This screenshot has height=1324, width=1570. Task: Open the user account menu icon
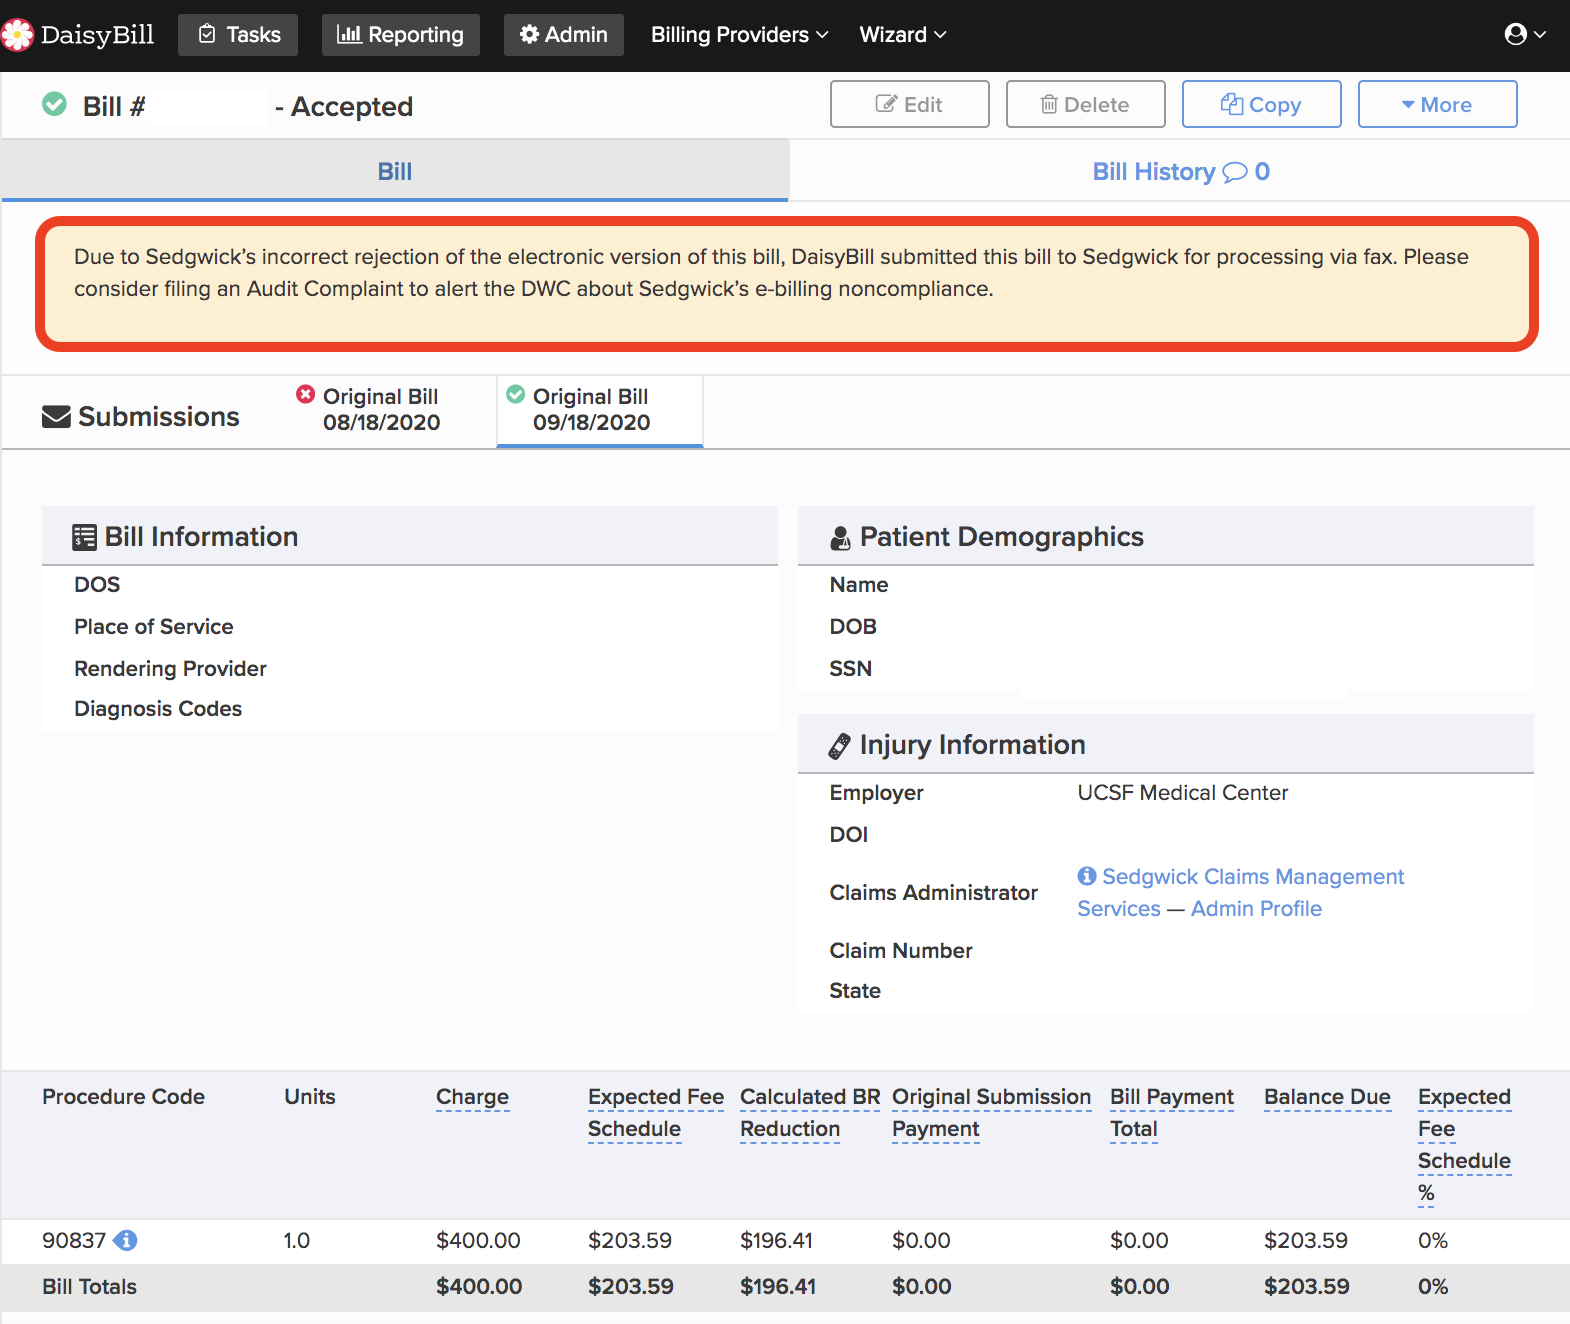pos(1516,35)
